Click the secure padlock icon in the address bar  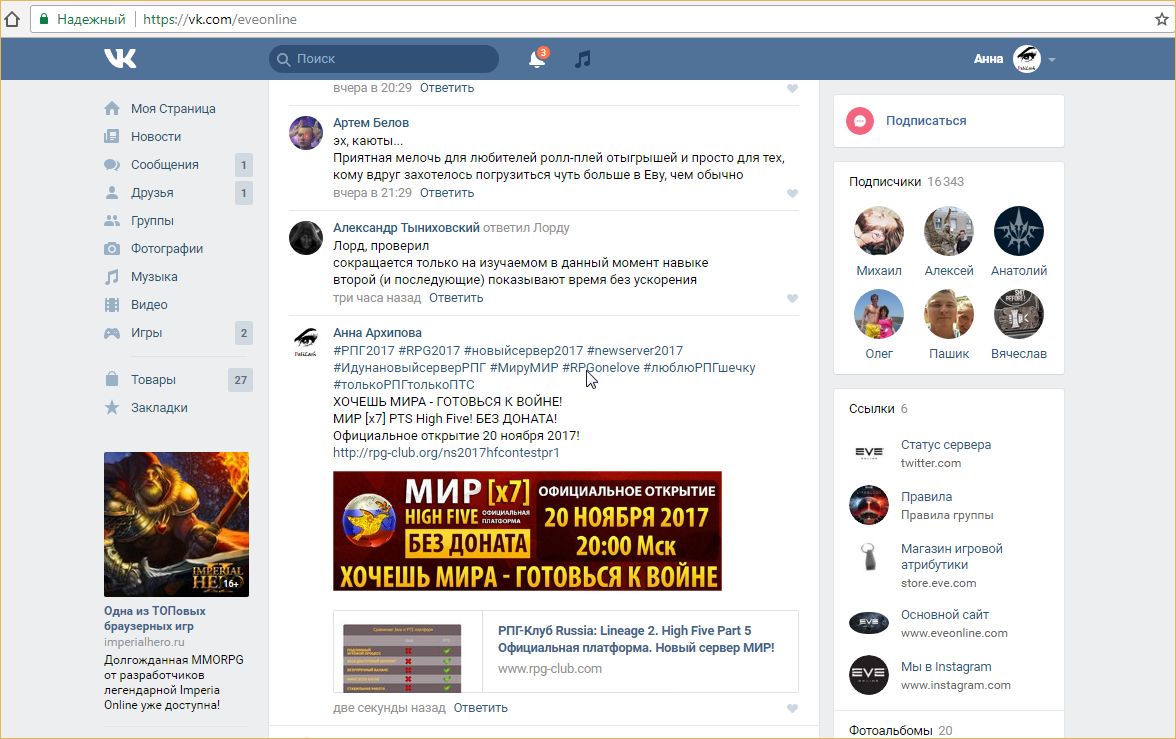click(44, 20)
